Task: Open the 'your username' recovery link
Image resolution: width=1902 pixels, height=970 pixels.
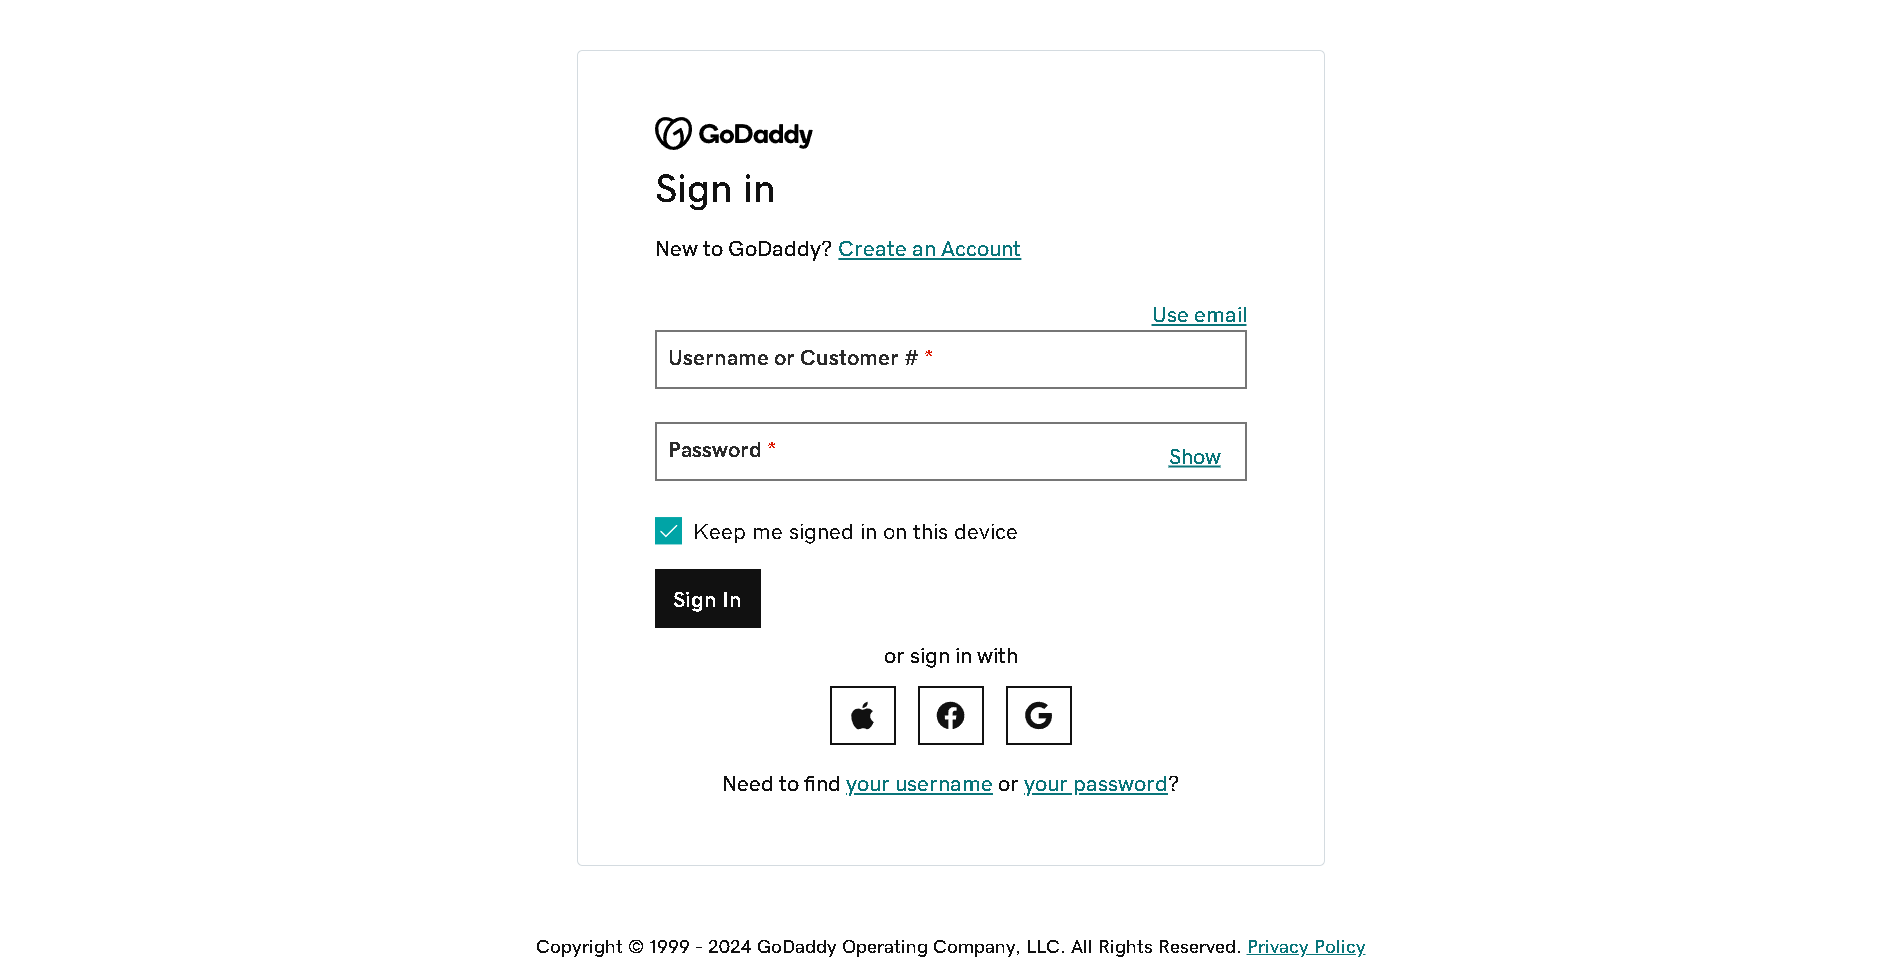Action: coord(919,784)
